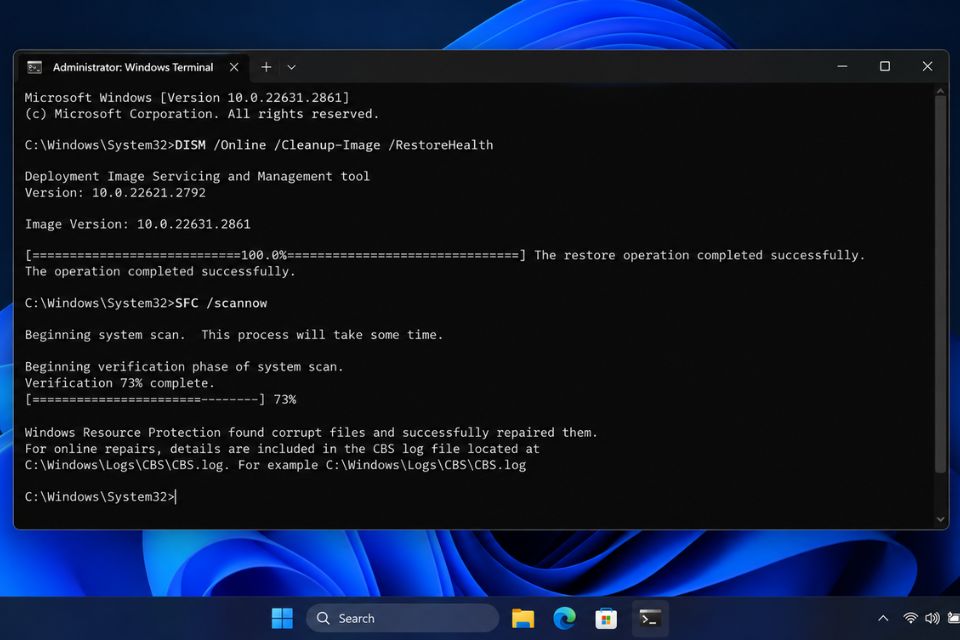
Task: Click the 'Image Version: 10.0.22631.2861' line
Action: point(138,224)
